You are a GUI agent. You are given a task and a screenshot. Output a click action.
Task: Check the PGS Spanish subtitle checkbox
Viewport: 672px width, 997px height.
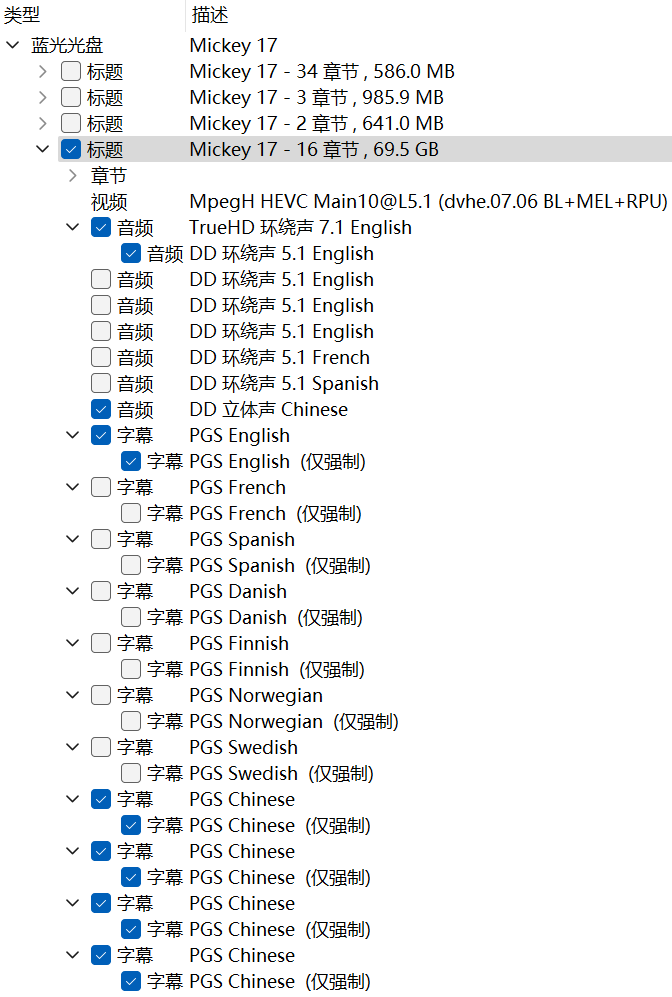tap(100, 540)
